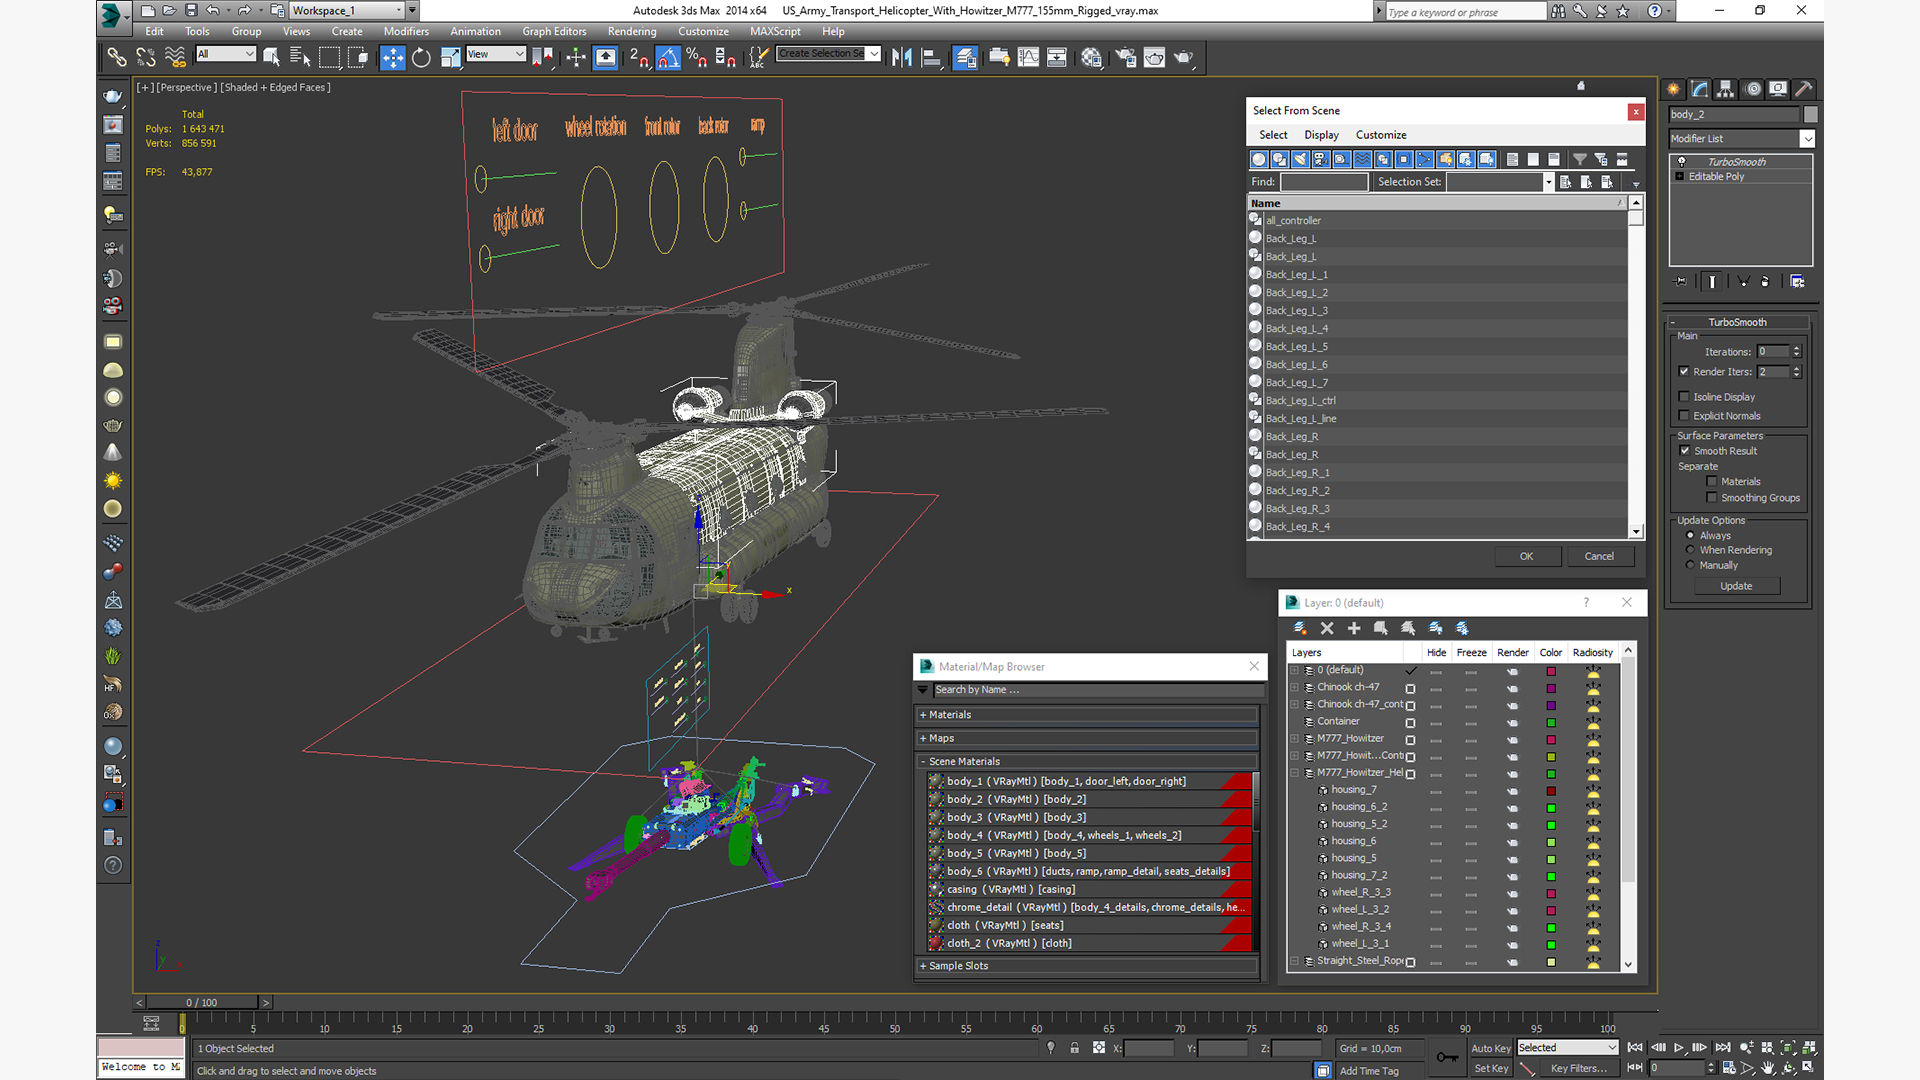The height and width of the screenshot is (1080, 1920).
Task: Open Display menu in Select From Scene
Action: (1320, 135)
